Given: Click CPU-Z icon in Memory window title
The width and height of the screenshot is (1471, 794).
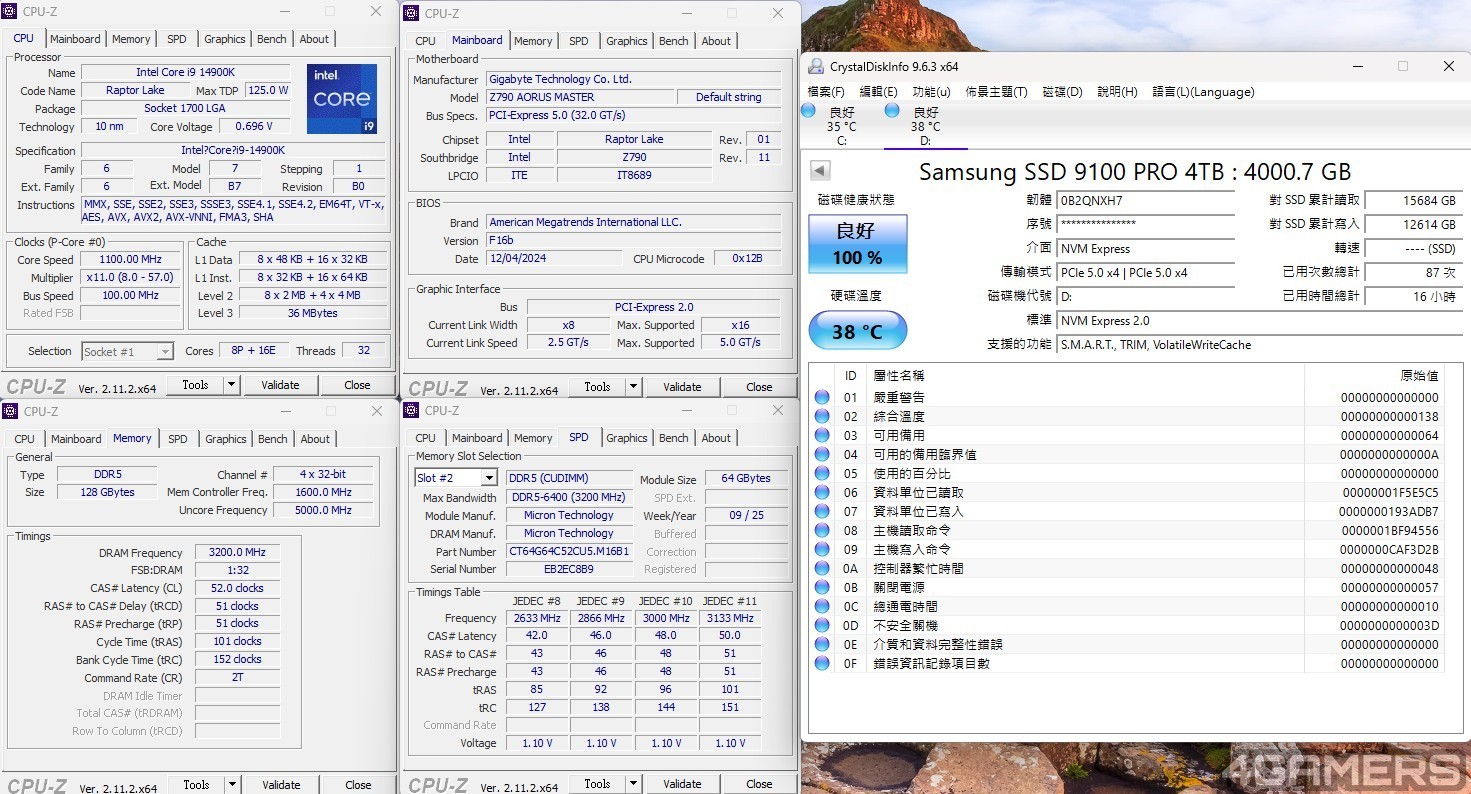Looking at the screenshot, I should (x=11, y=411).
